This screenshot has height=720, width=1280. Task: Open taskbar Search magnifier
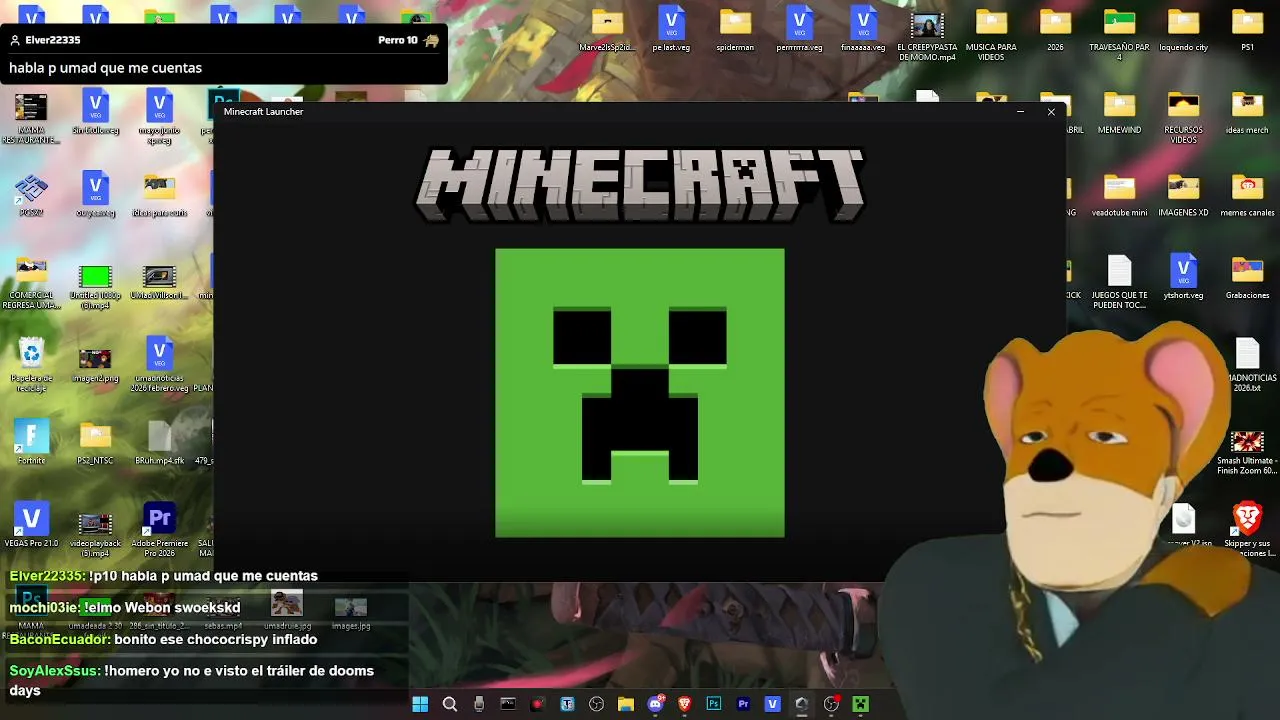click(x=450, y=704)
